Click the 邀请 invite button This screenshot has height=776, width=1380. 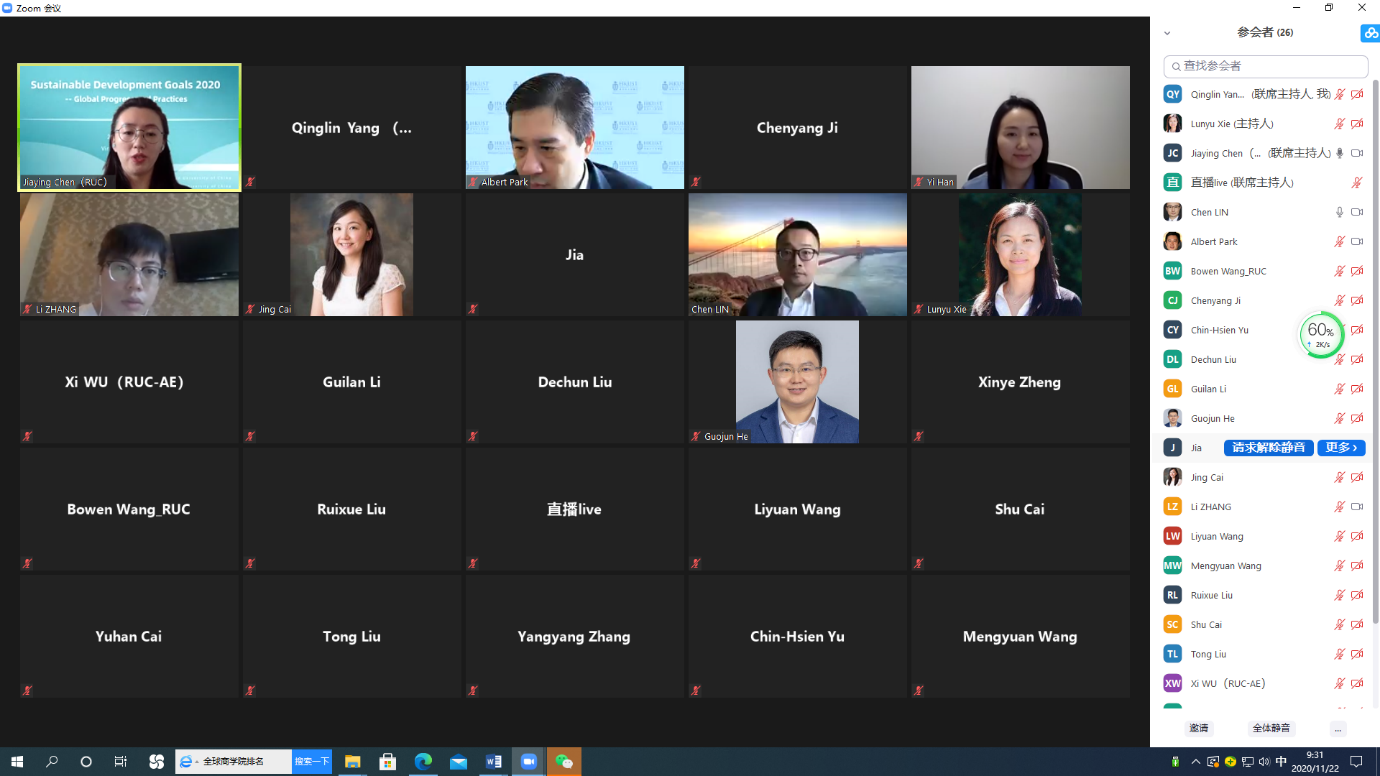[1198, 729]
